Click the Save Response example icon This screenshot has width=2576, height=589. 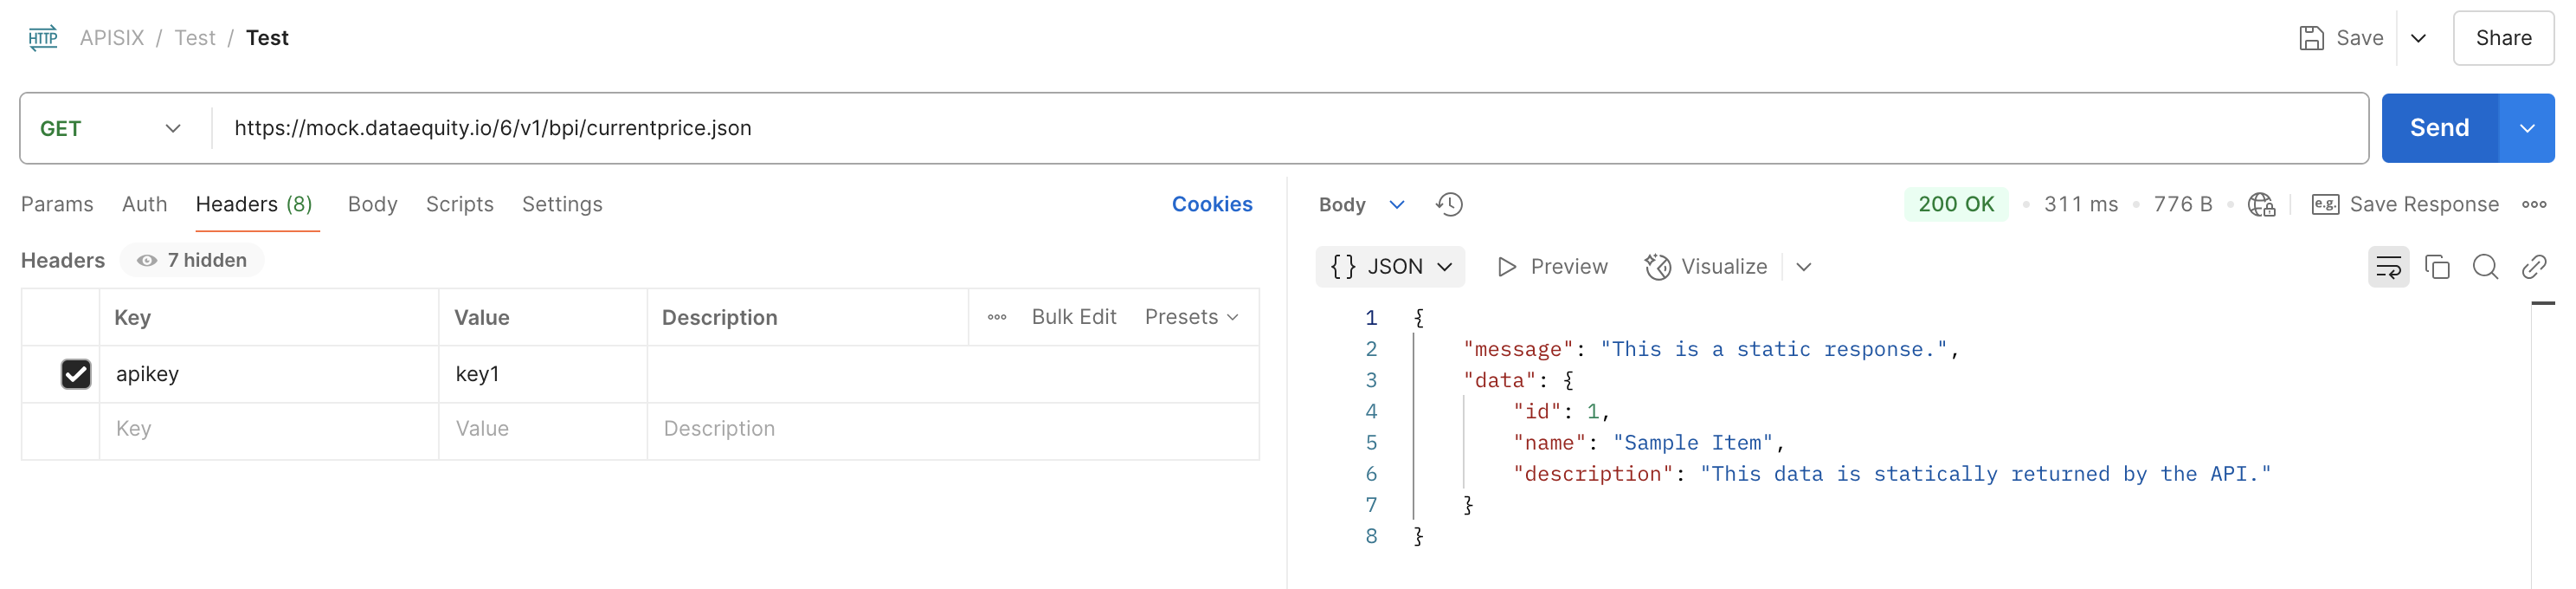tap(2325, 204)
